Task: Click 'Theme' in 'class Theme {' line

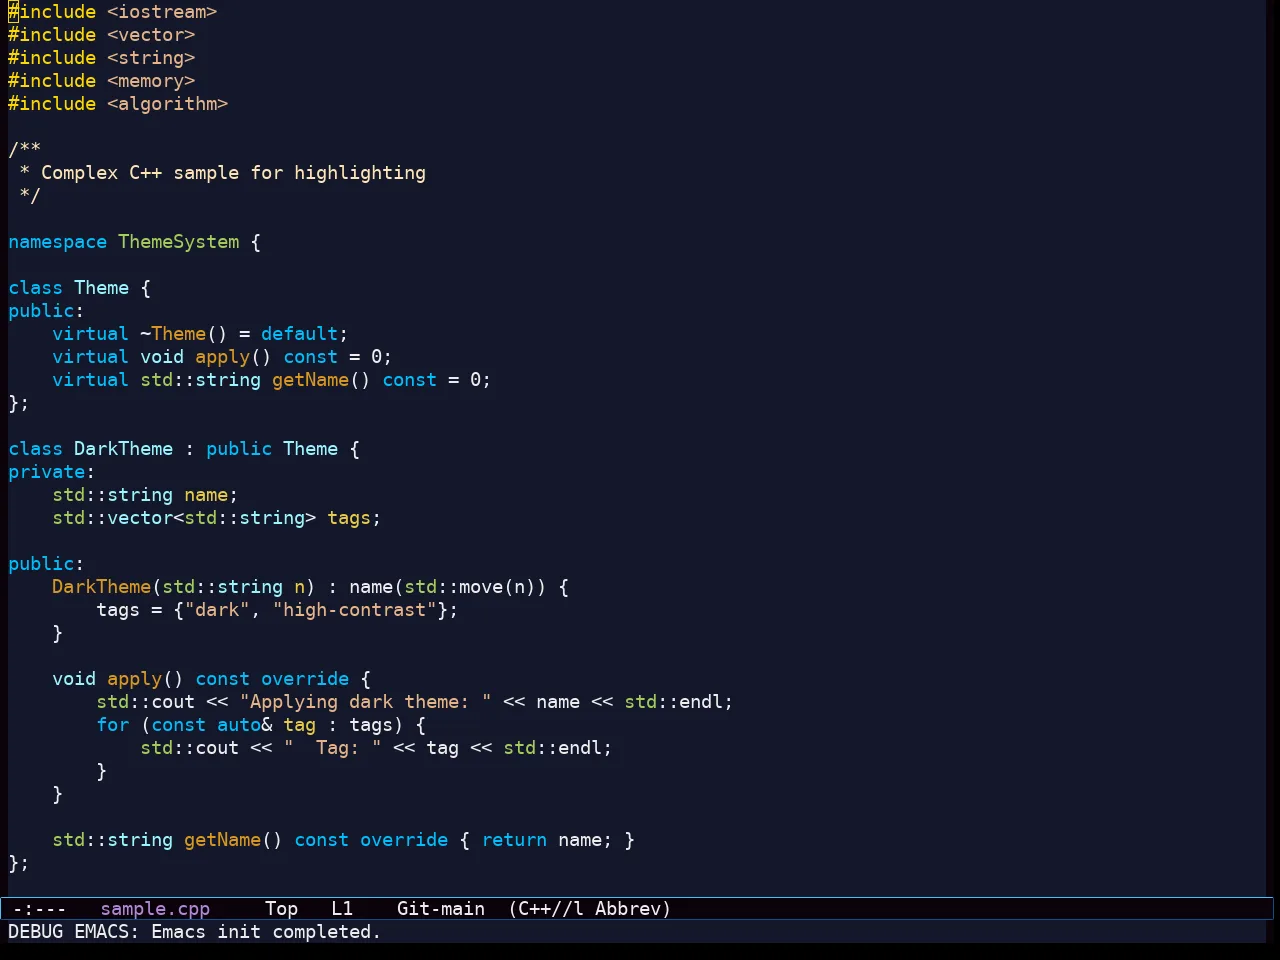Action: [x=101, y=288]
